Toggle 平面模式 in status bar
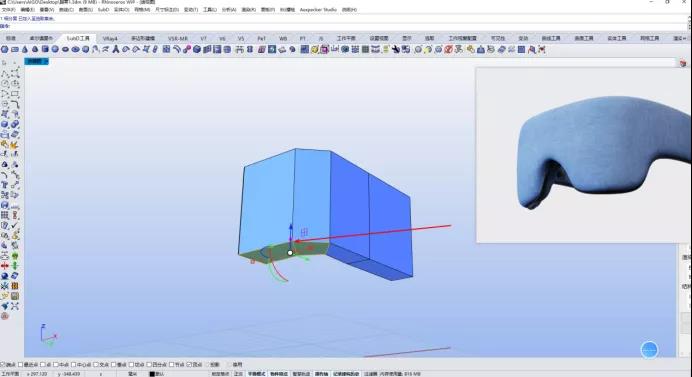Viewport: 692px width, 377px height. click(x=256, y=374)
